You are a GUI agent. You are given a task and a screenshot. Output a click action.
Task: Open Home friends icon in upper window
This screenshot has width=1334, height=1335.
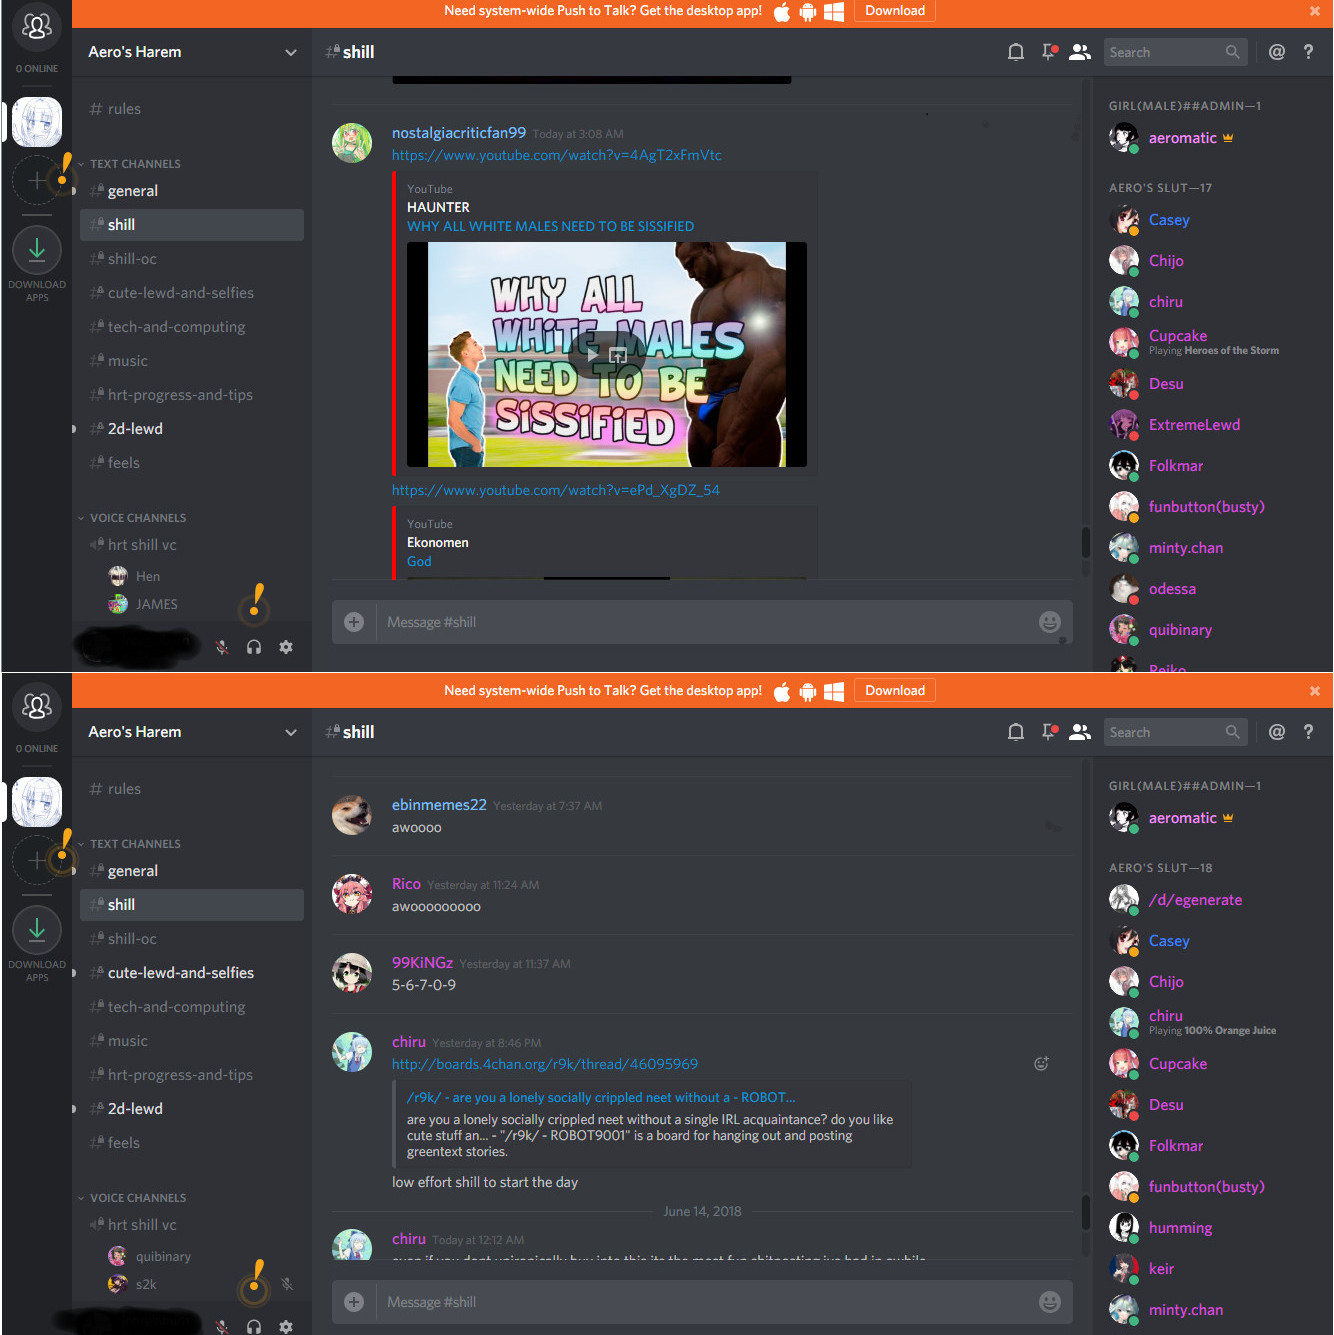coord(37,27)
